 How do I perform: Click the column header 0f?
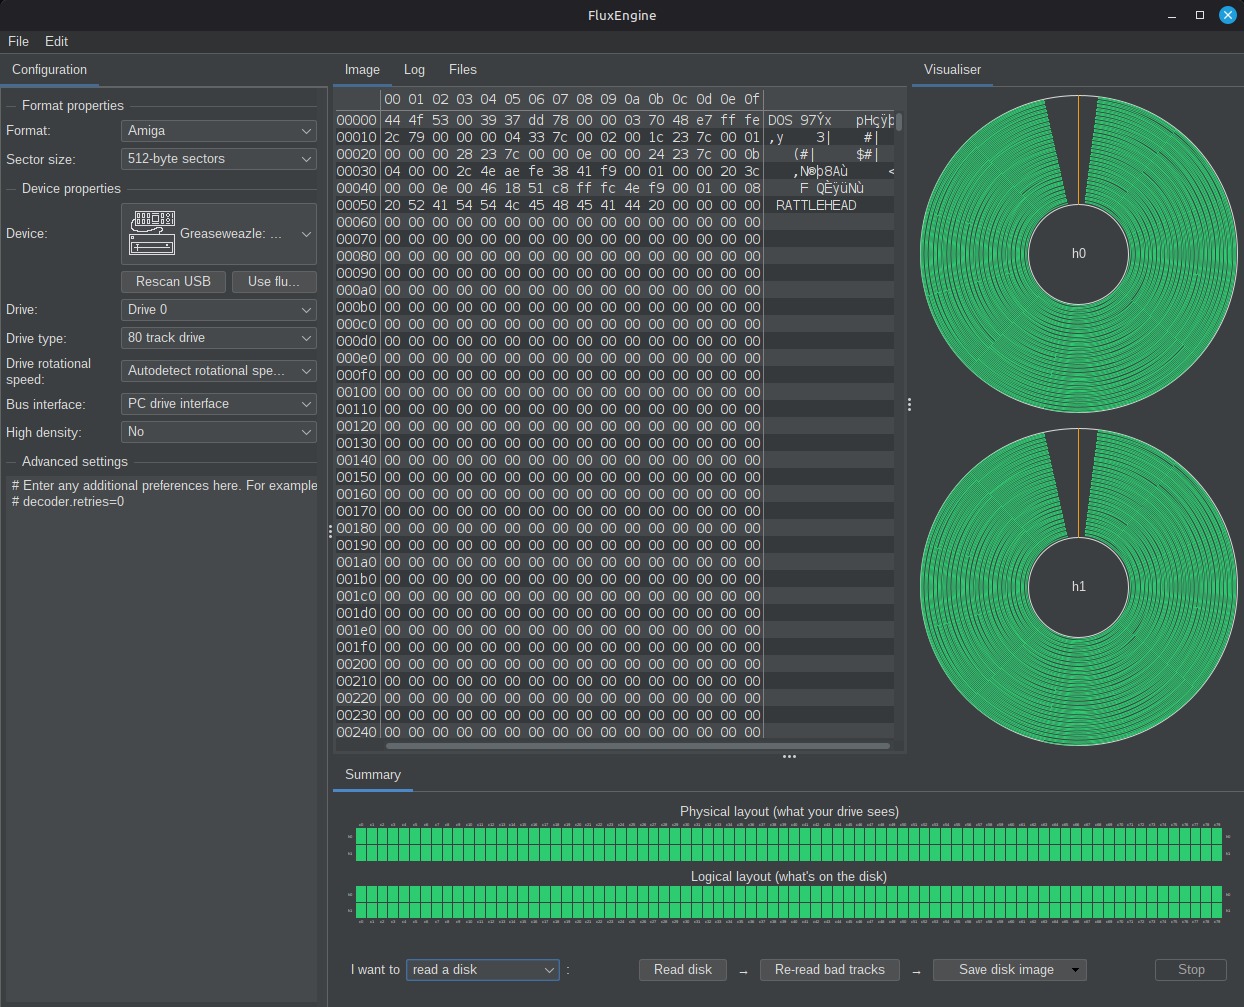coord(752,99)
